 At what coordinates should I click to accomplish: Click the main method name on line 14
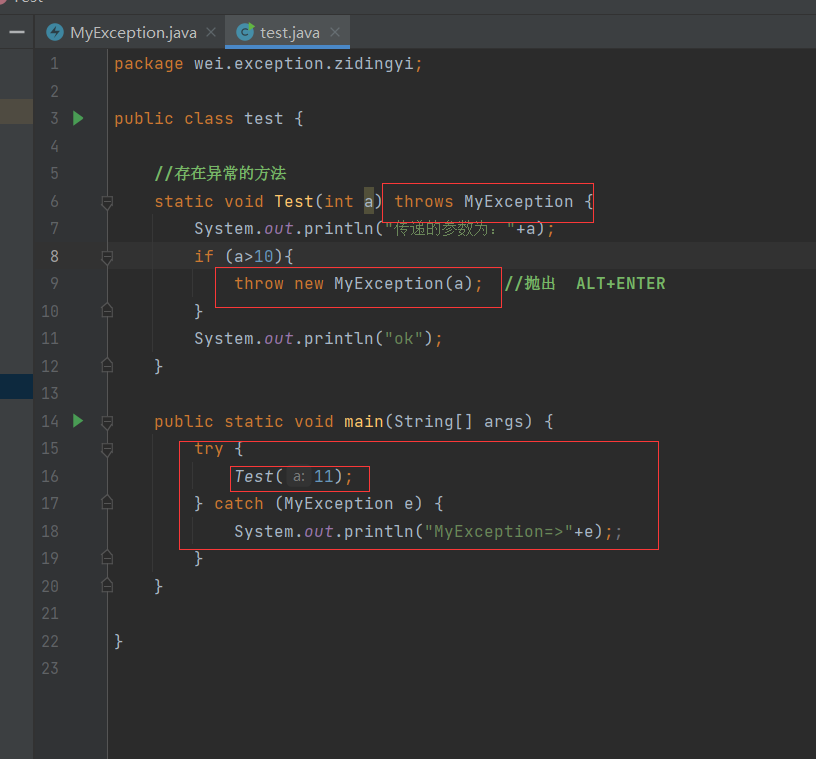(x=364, y=421)
